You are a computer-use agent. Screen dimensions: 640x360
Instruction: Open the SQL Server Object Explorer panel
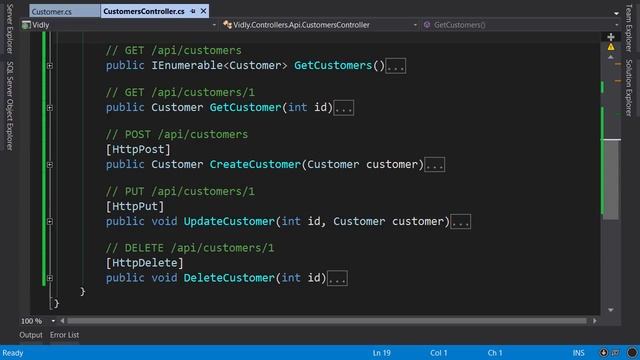[10, 106]
